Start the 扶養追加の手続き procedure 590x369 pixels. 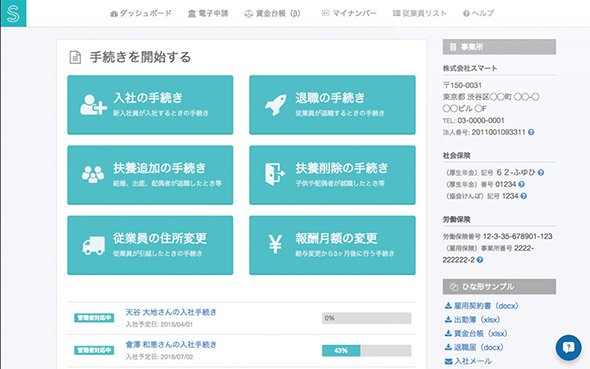pos(150,175)
